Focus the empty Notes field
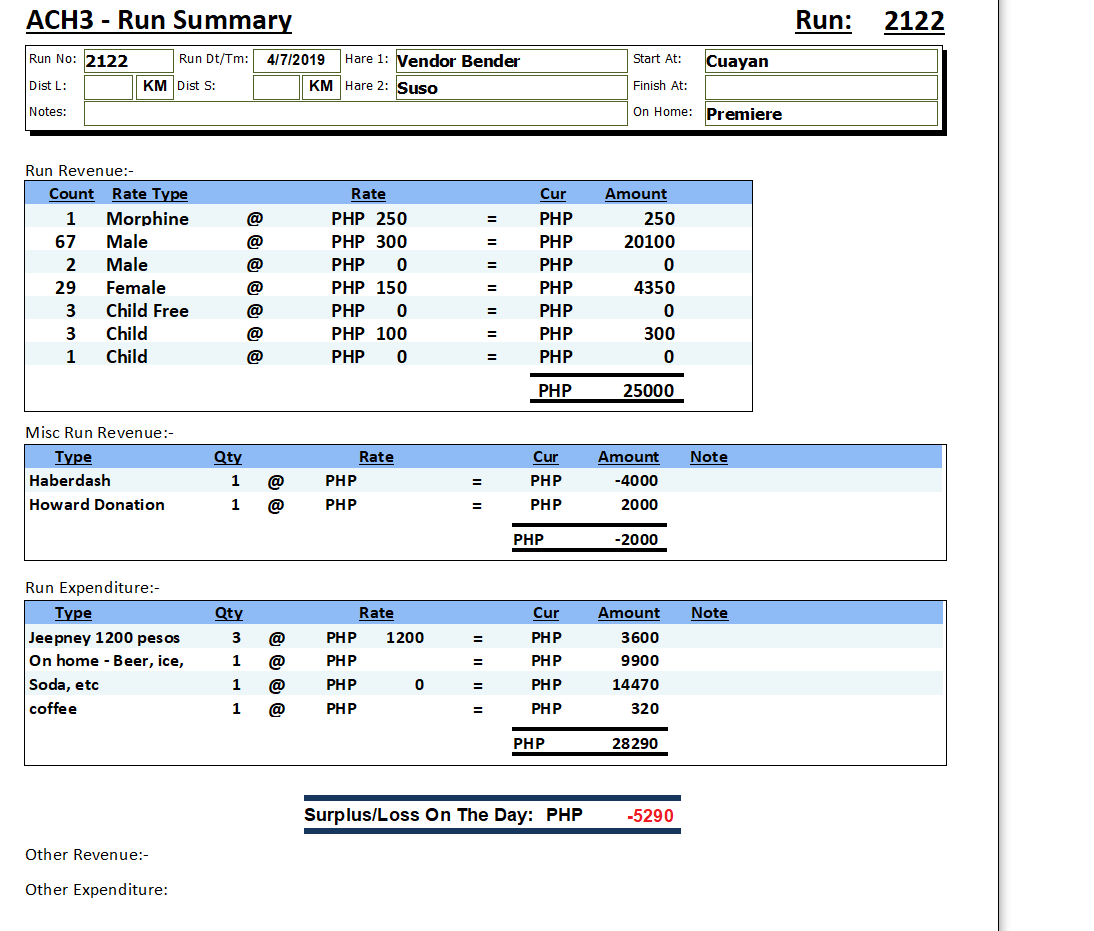Viewport: 1094px width, 931px height. [354, 113]
